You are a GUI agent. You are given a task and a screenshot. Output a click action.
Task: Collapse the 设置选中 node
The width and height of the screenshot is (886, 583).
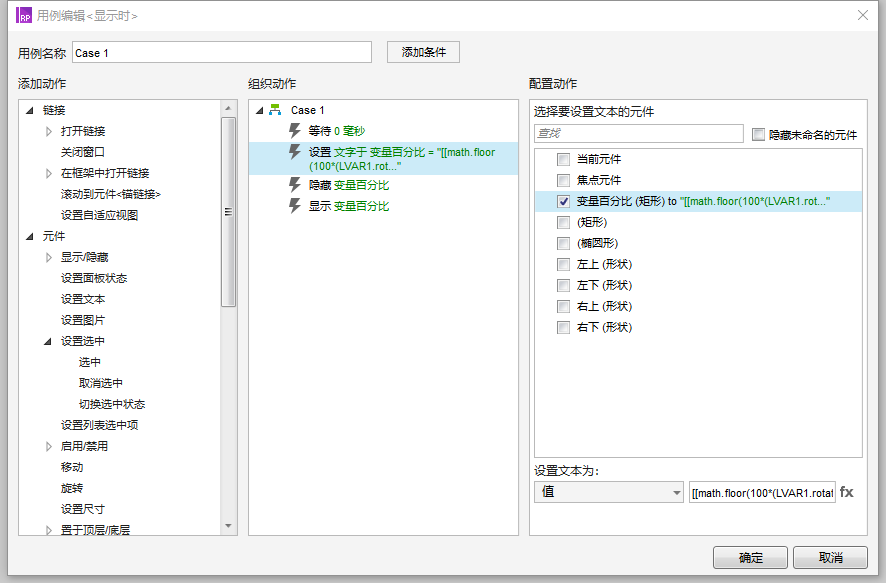pyautogui.click(x=48, y=341)
